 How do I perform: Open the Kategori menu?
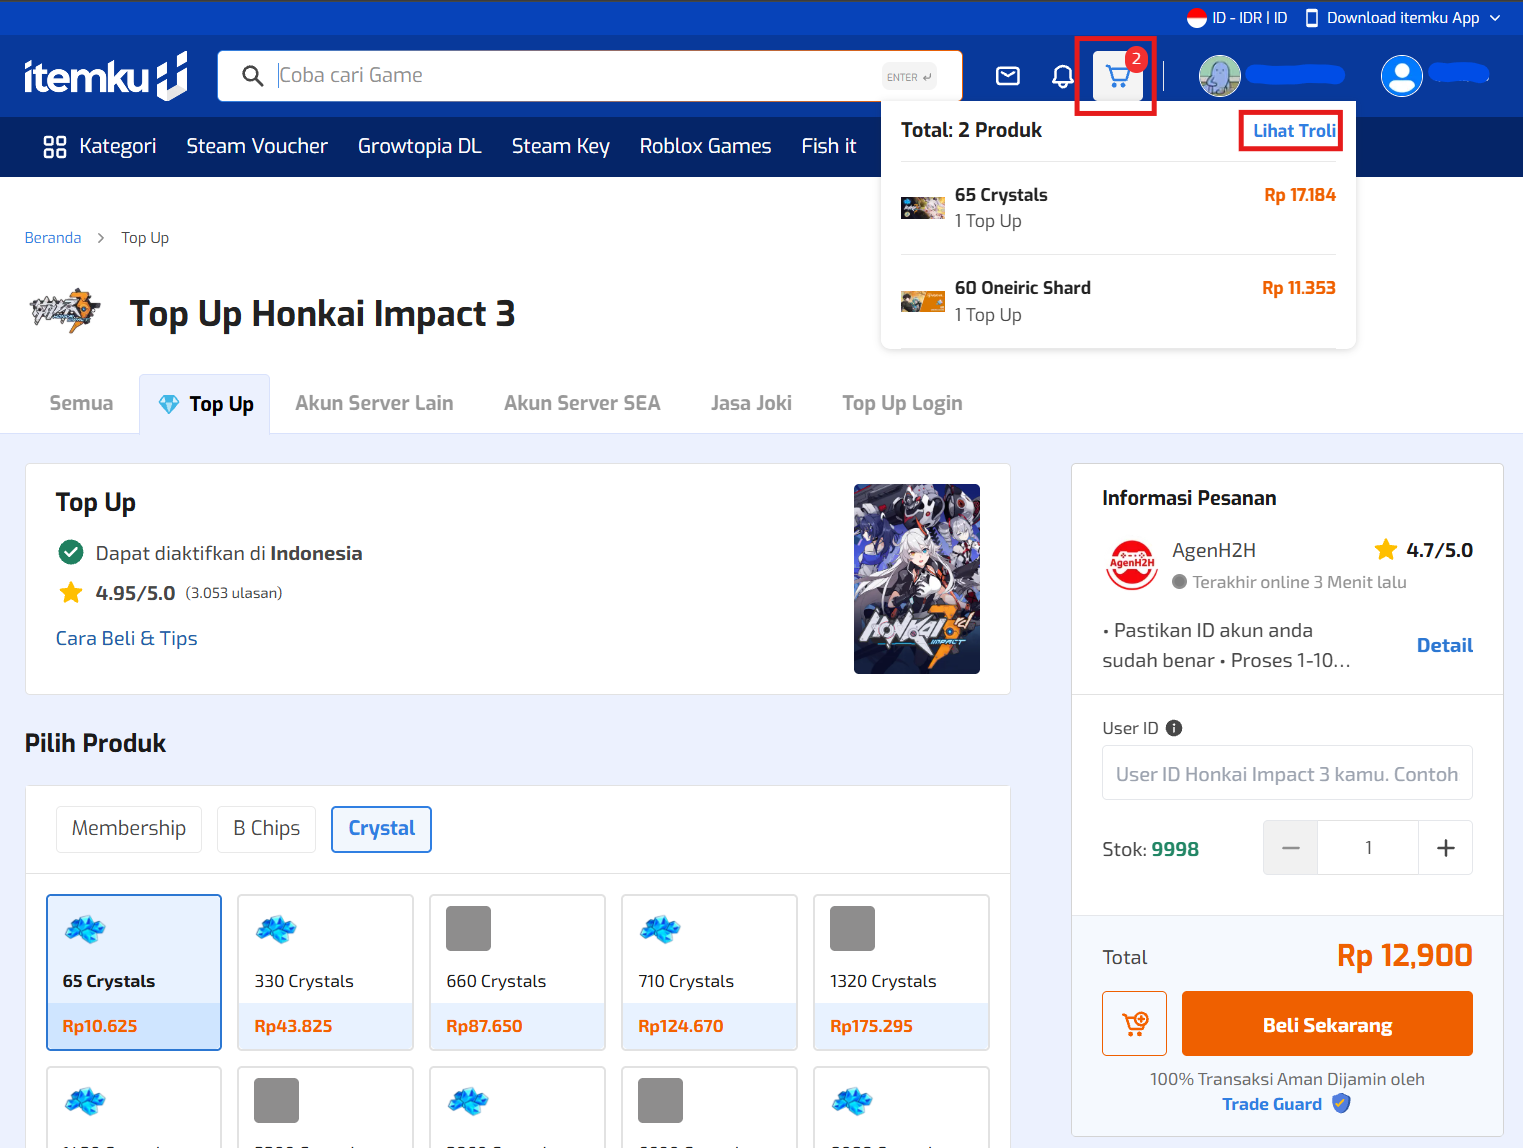tap(100, 146)
